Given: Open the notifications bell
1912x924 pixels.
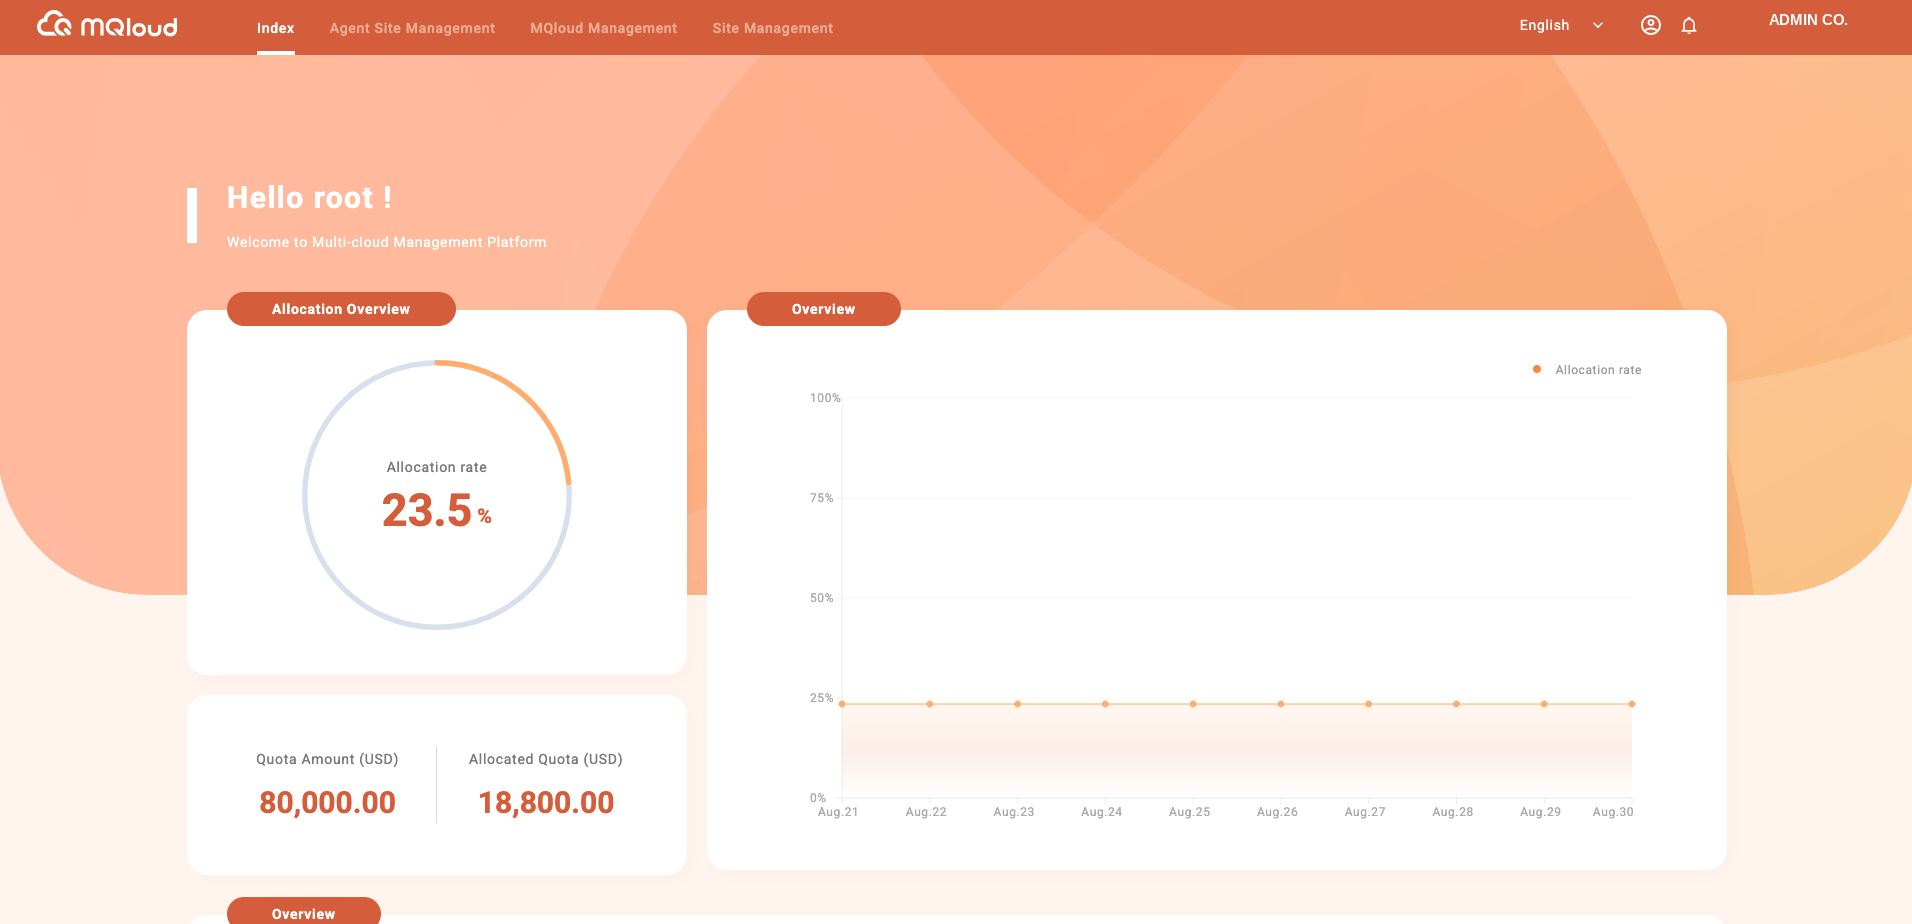Looking at the screenshot, I should pyautogui.click(x=1689, y=25).
